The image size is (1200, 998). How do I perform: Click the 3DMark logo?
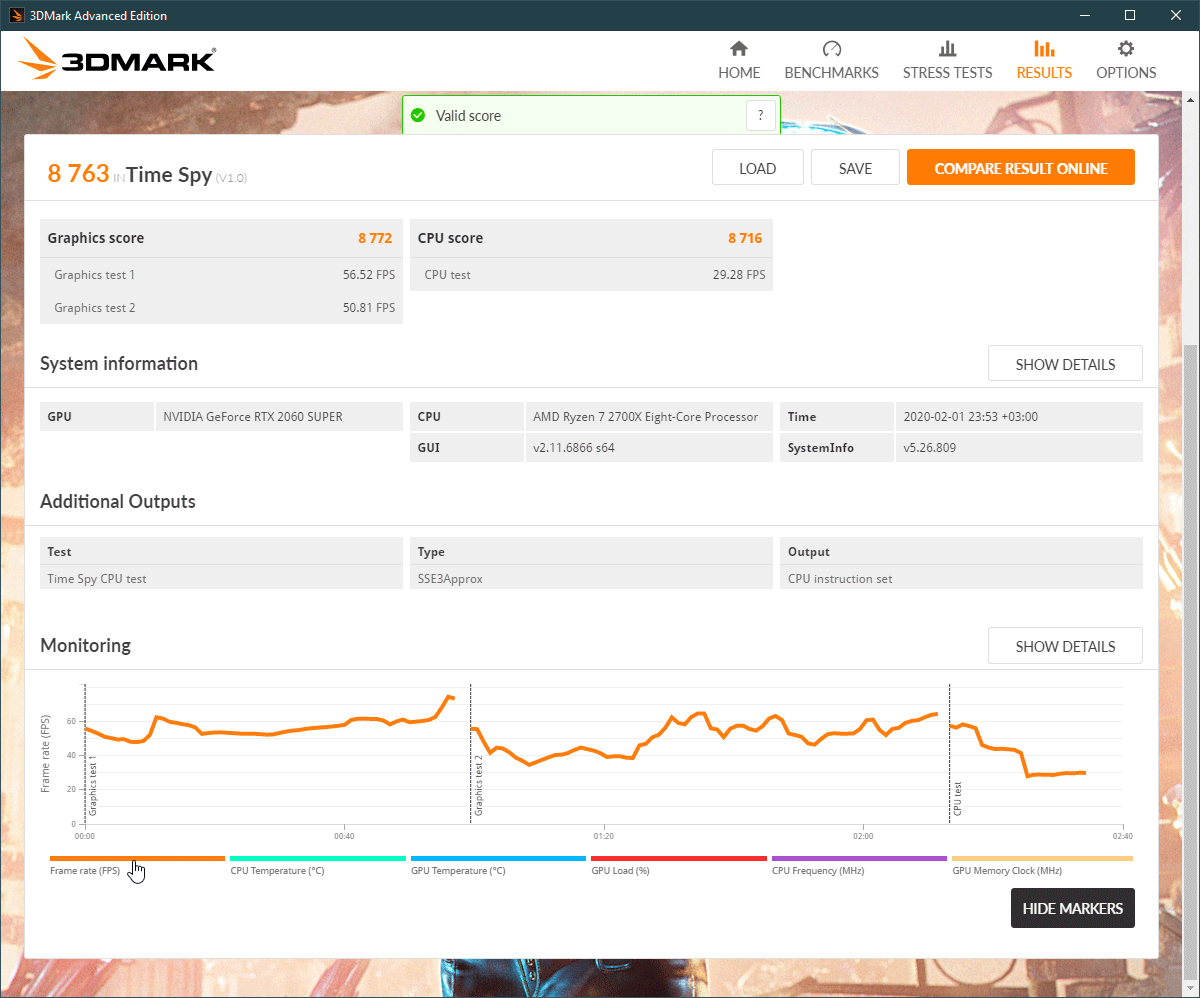coord(116,60)
